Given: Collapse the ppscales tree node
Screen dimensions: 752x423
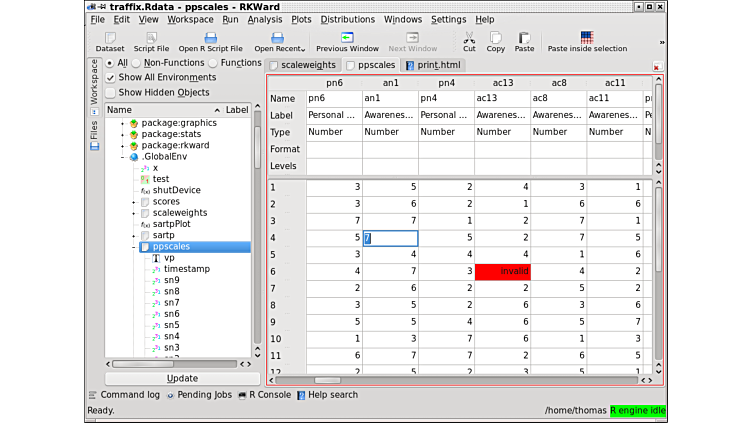Looking at the screenshot, I should 133,247.
